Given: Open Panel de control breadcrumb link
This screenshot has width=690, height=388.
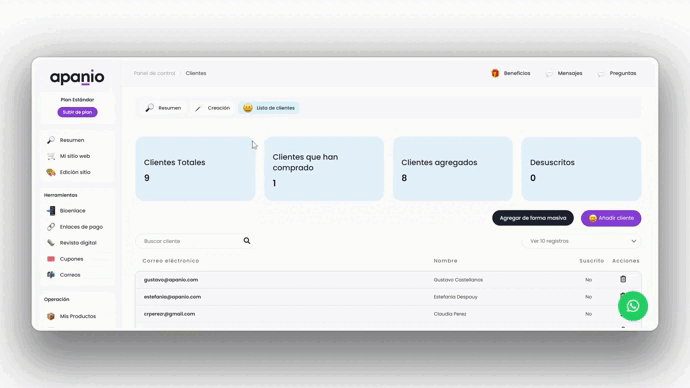Looking at the screenshot, I should pos(154,73).
